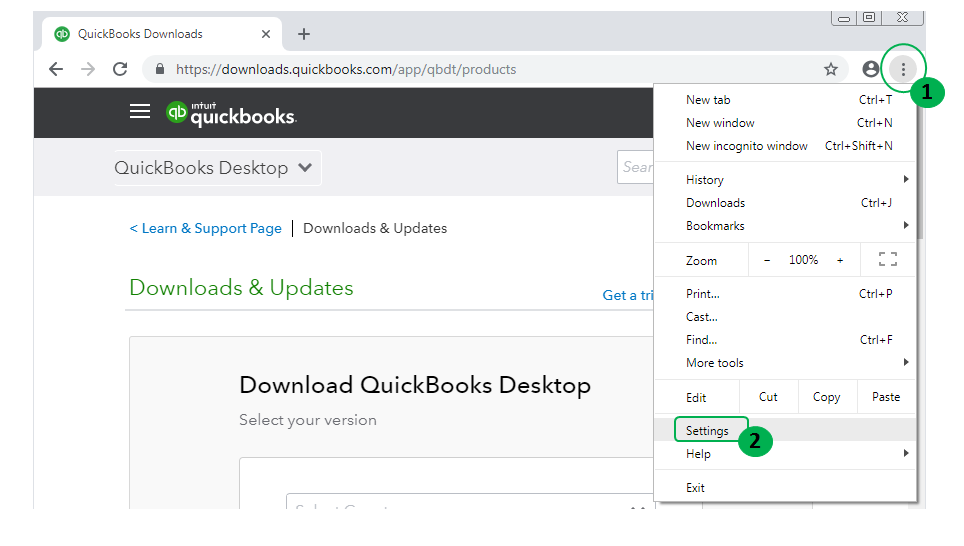
Task: Click the address bar URL field
Action: tap(480, 69)
